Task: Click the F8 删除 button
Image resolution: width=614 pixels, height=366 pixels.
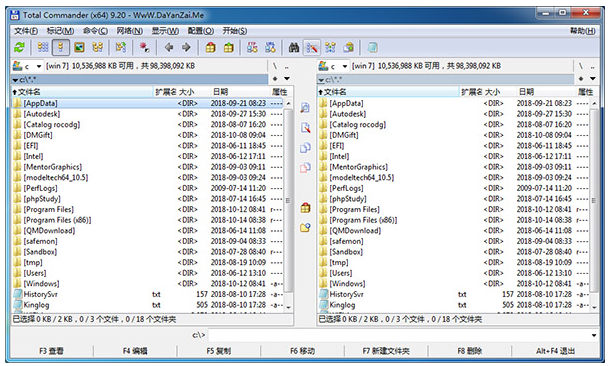Action: 470,351
